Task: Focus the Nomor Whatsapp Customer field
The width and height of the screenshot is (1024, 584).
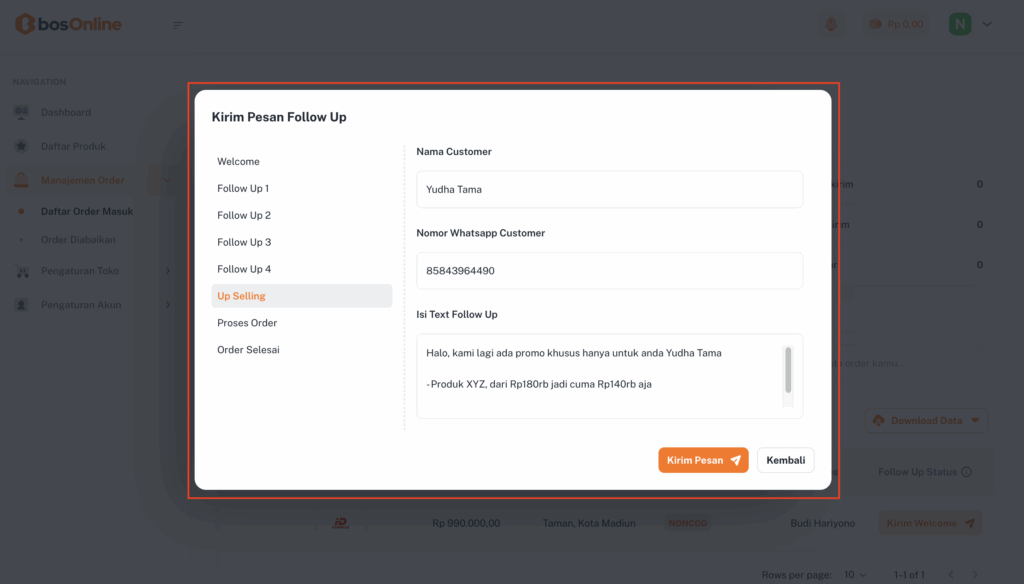Action: pyautogui.click(x=609, y=271)
